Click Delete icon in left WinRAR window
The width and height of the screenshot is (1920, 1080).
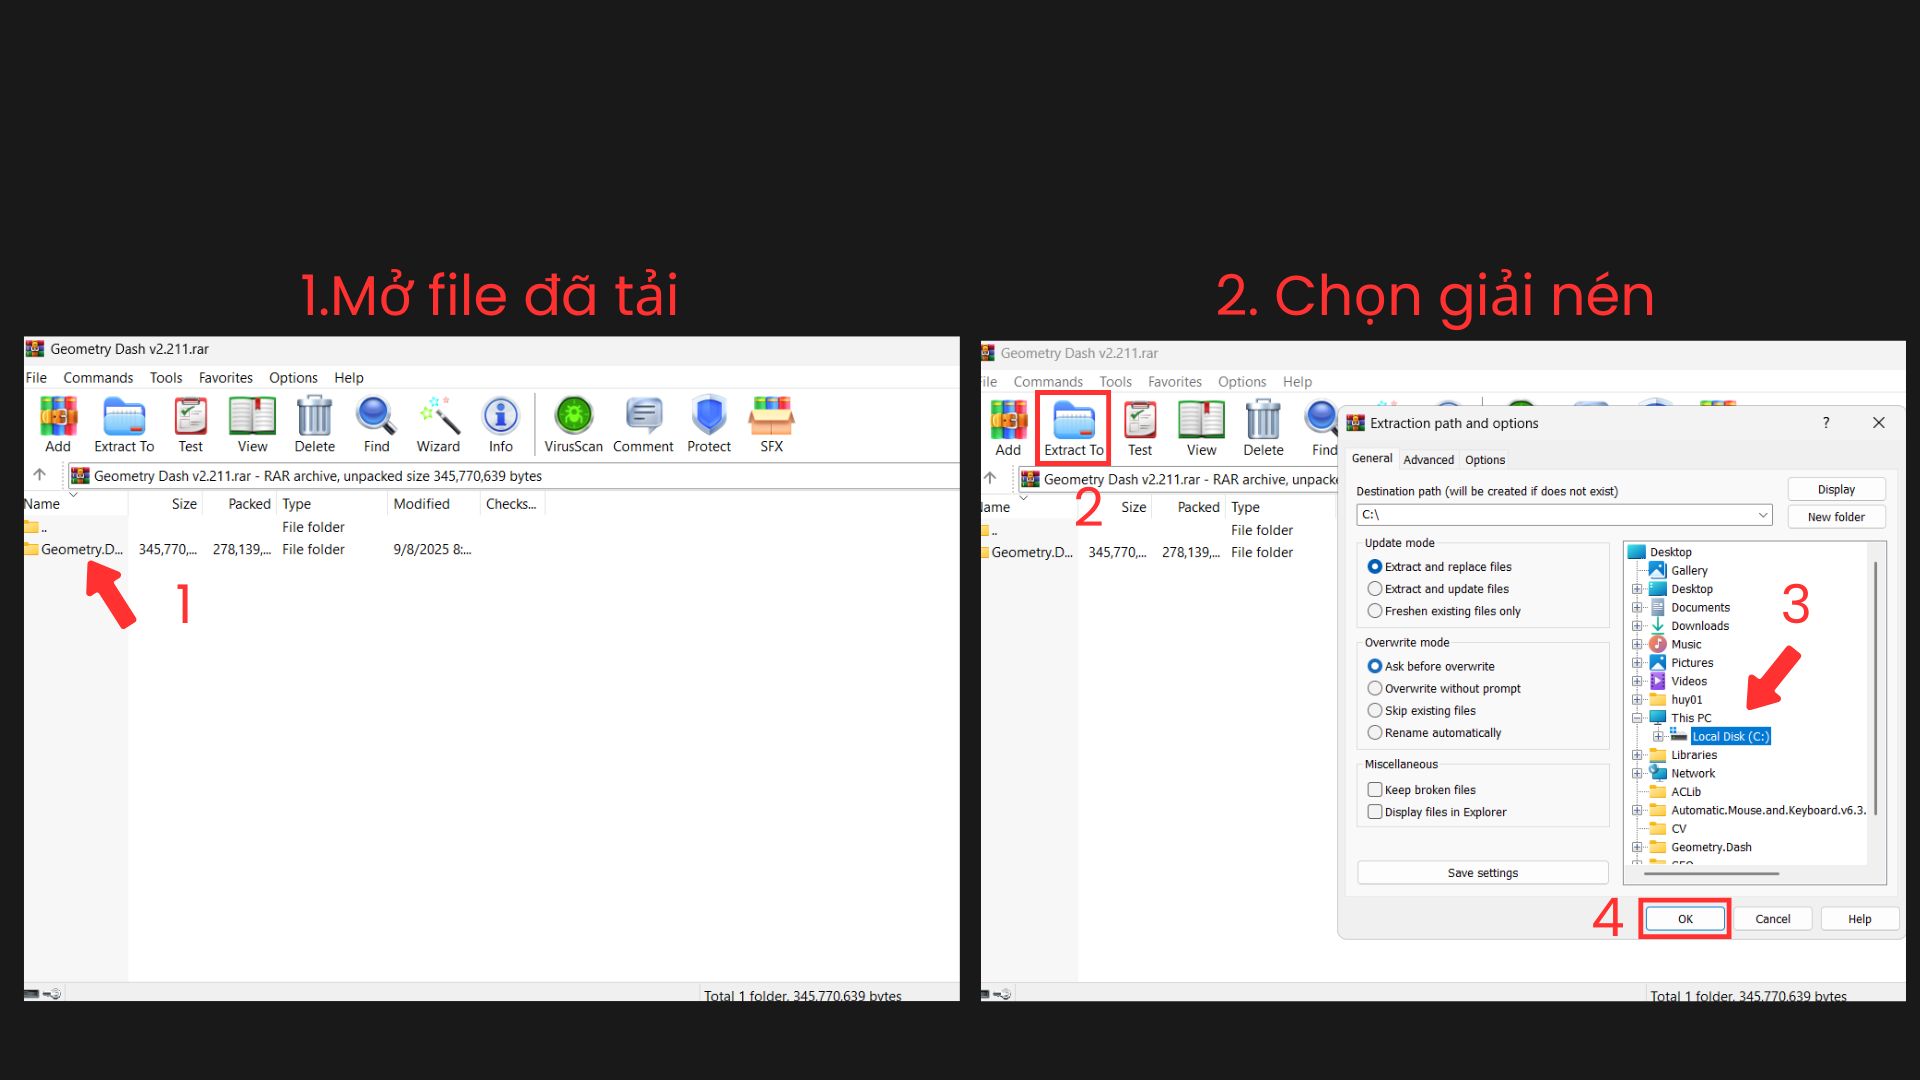(314, 424)
